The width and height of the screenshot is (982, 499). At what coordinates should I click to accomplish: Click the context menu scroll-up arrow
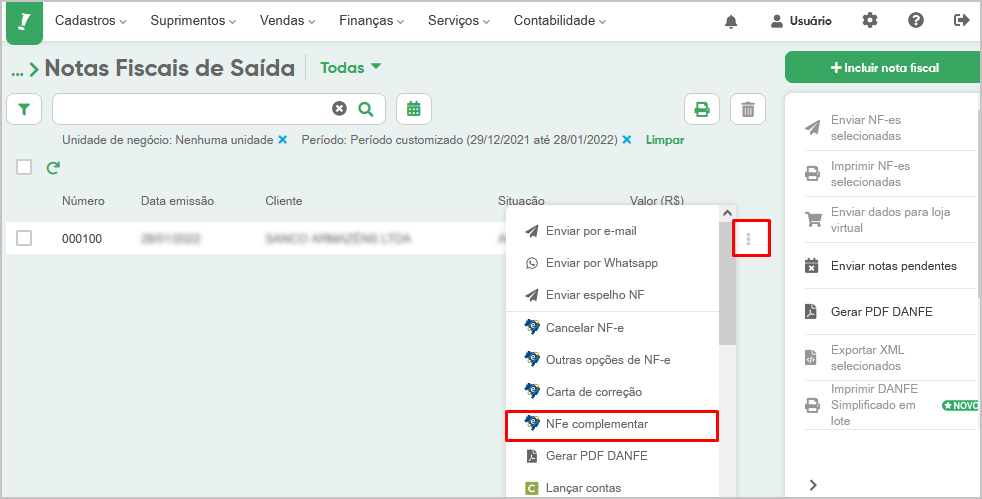(x=727, y=213)
